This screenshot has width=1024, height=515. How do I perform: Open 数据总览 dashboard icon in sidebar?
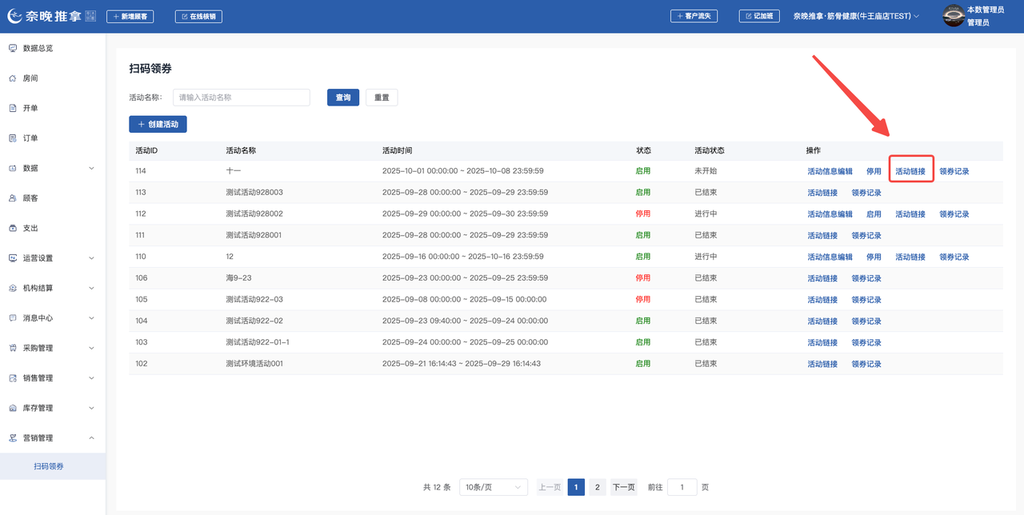coord(12,48)
